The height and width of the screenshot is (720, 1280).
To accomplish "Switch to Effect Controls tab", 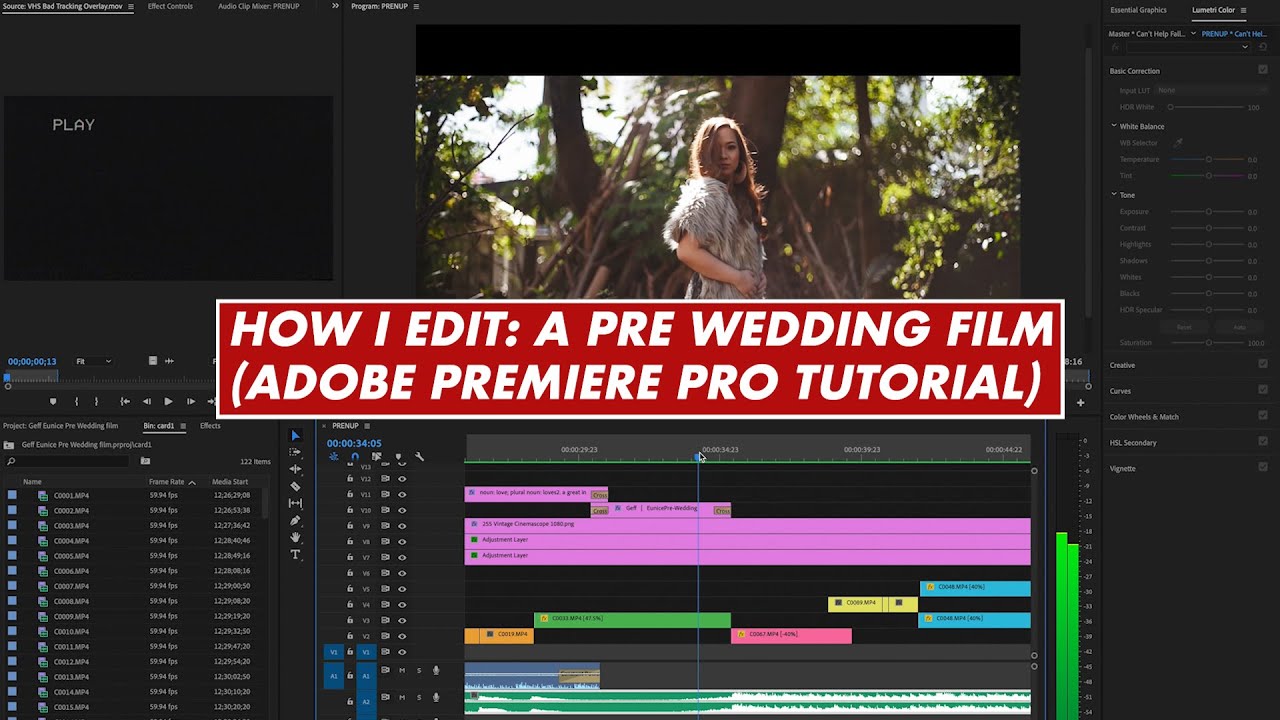I will click(x=170, y=6).
